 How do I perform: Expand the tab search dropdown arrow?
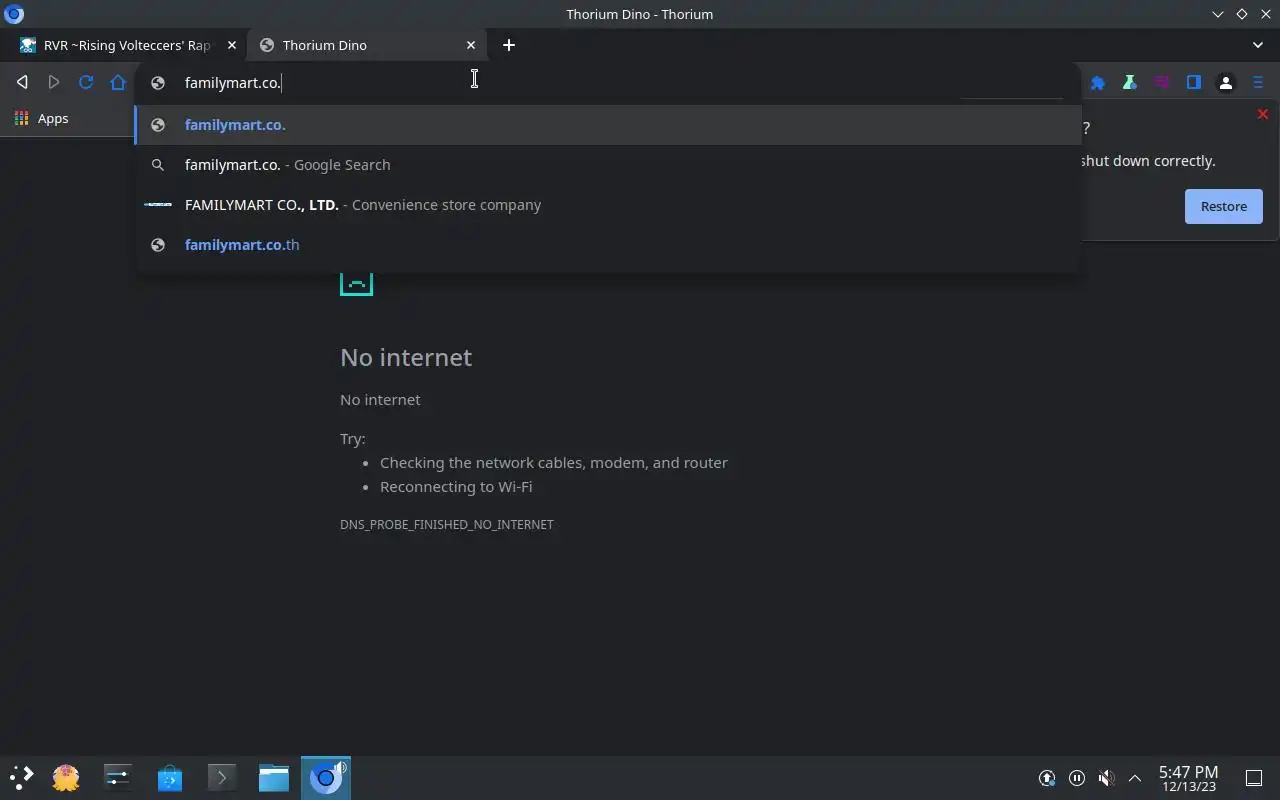point(1258,45)
